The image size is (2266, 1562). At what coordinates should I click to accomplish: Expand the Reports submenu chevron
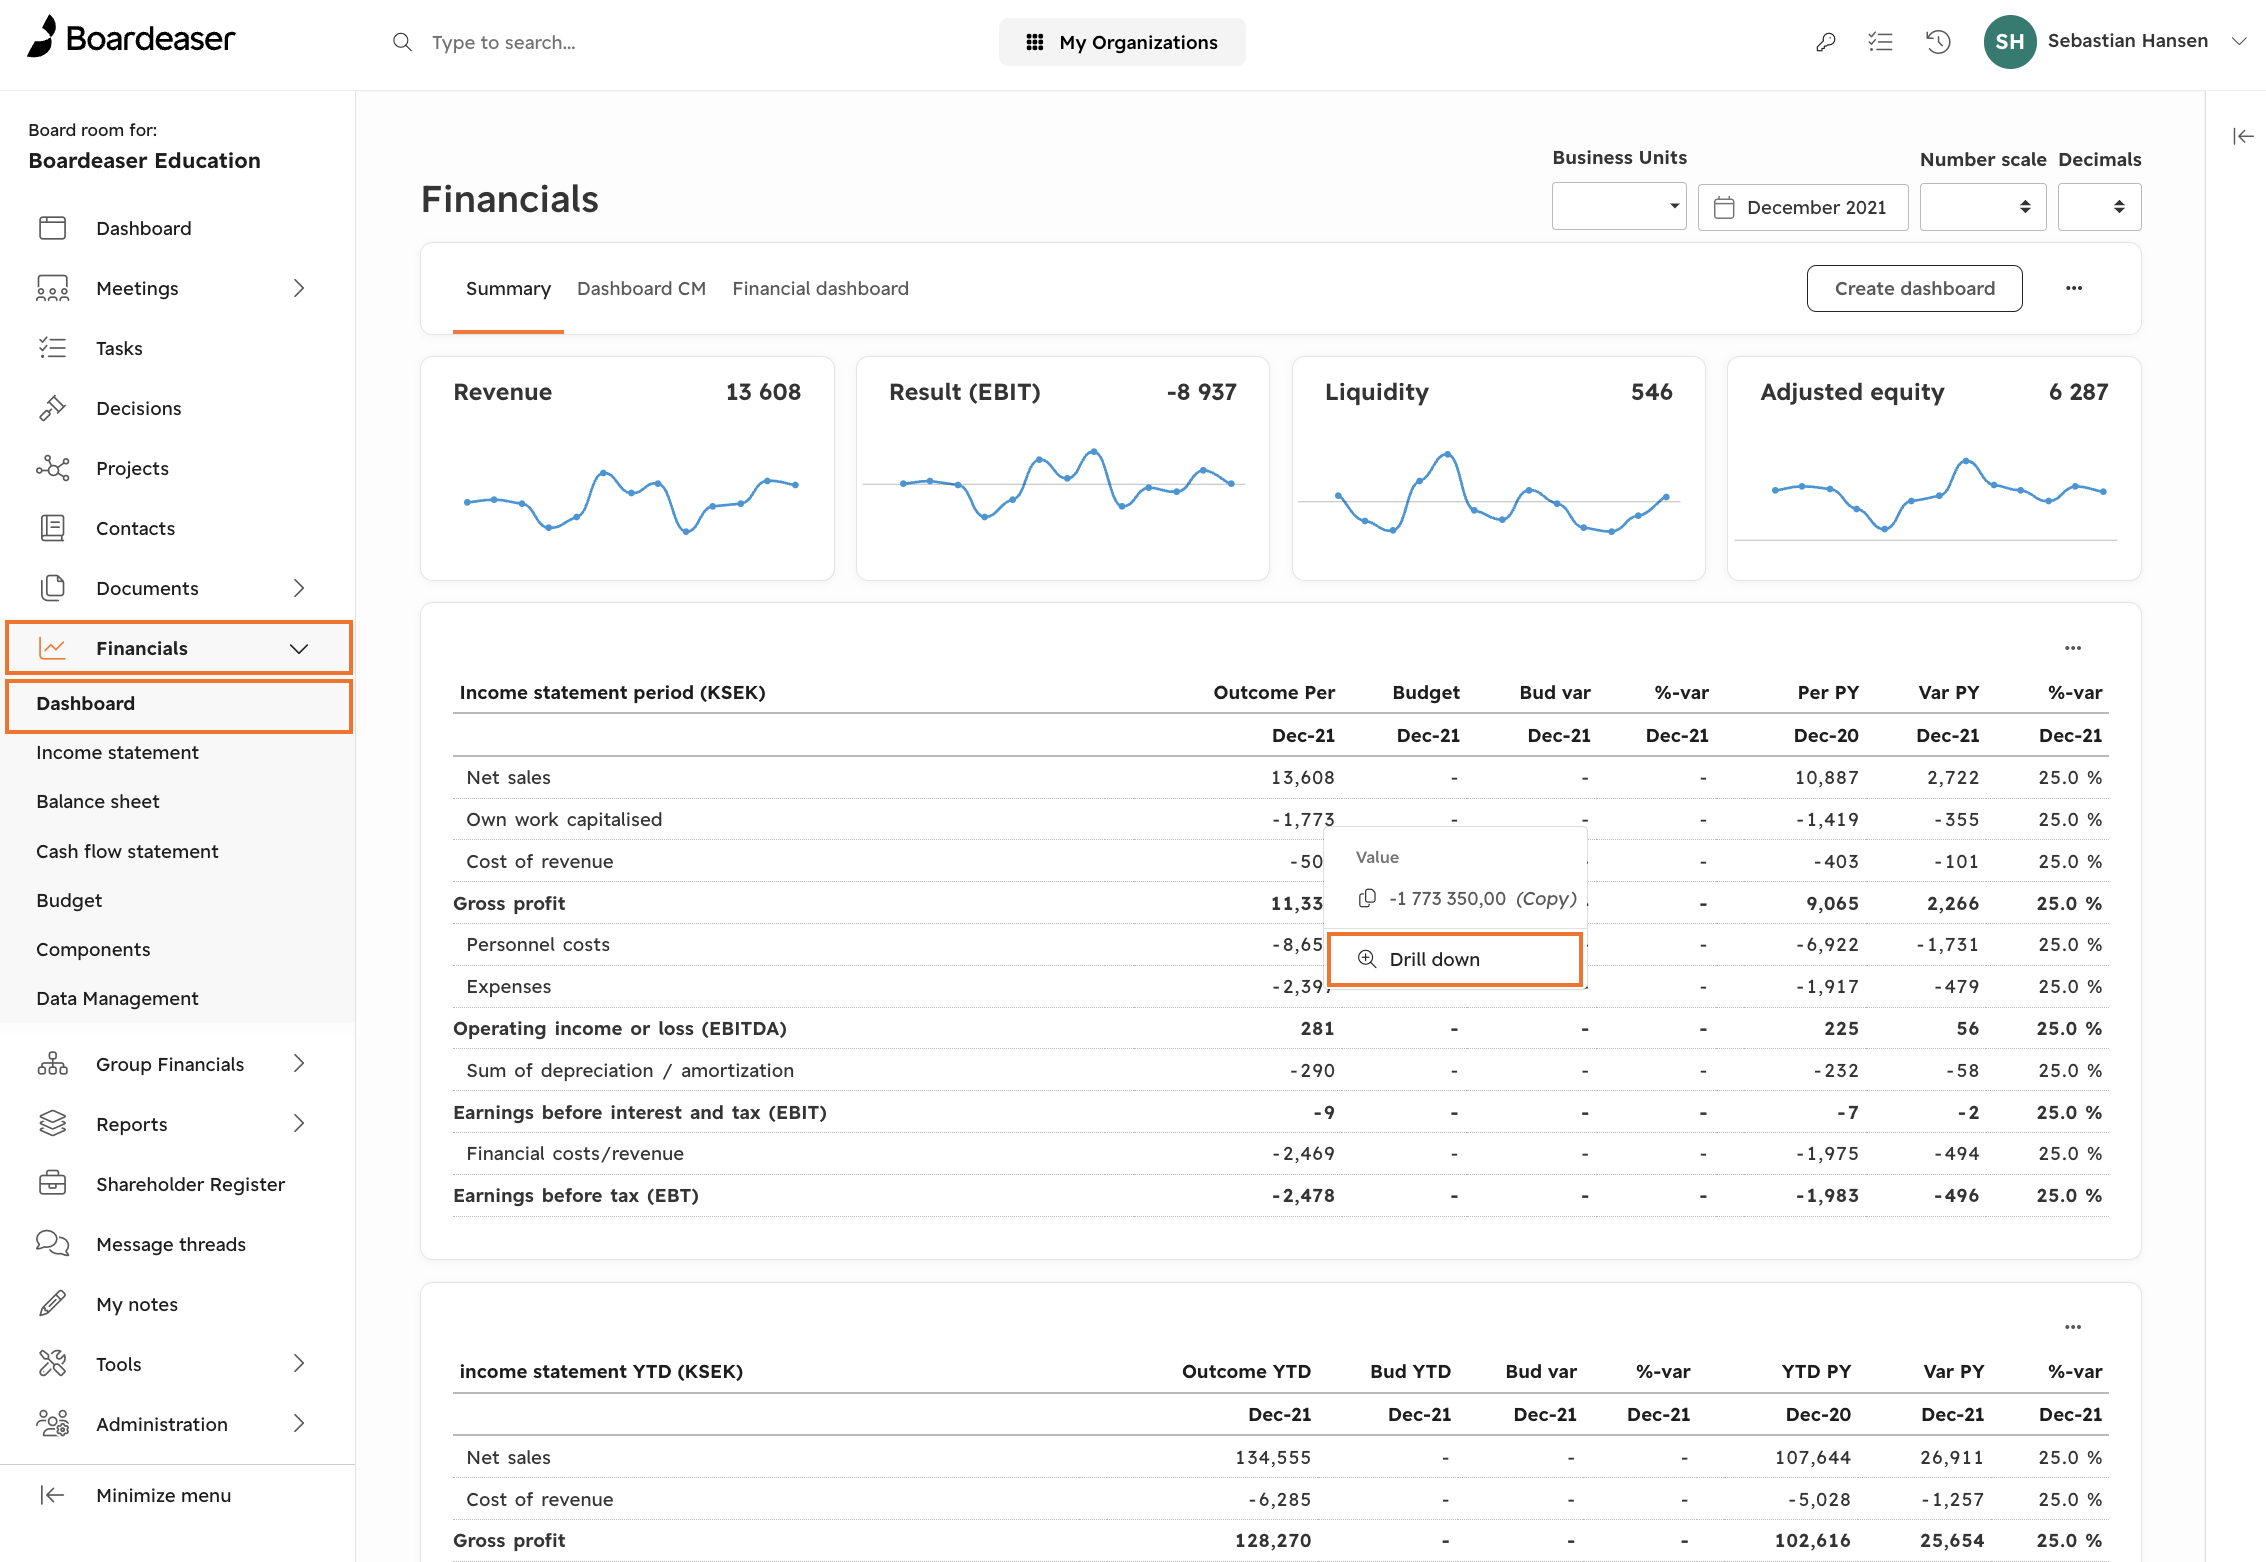coord(299,1123)
